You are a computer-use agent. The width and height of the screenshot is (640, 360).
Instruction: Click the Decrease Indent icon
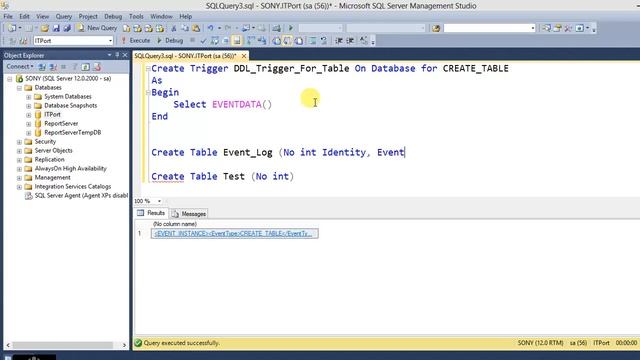(339, 40)
